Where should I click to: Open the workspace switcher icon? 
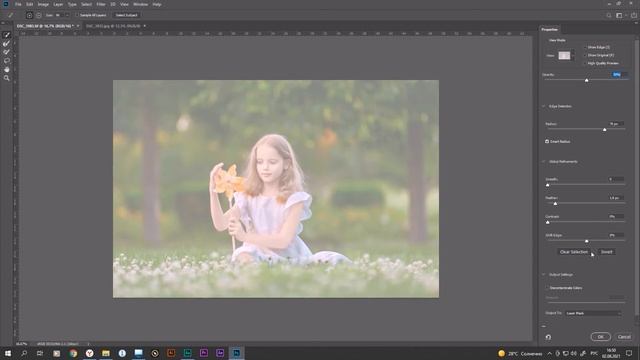point(619,15)
